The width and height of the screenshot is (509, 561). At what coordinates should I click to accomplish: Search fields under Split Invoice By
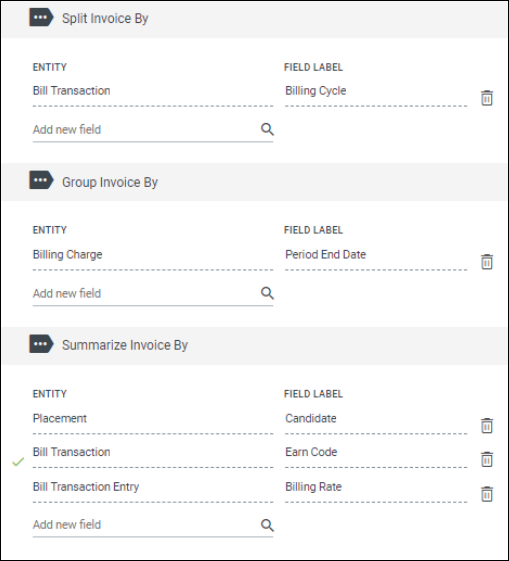pyautogui.click(x=267, y=129)
